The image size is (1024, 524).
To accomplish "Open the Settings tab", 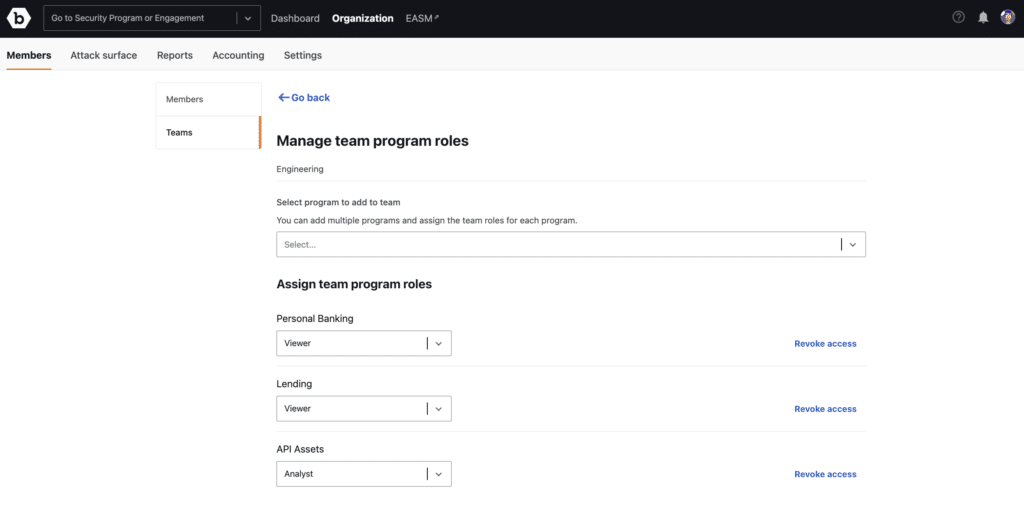I will [x=303, y=55].
